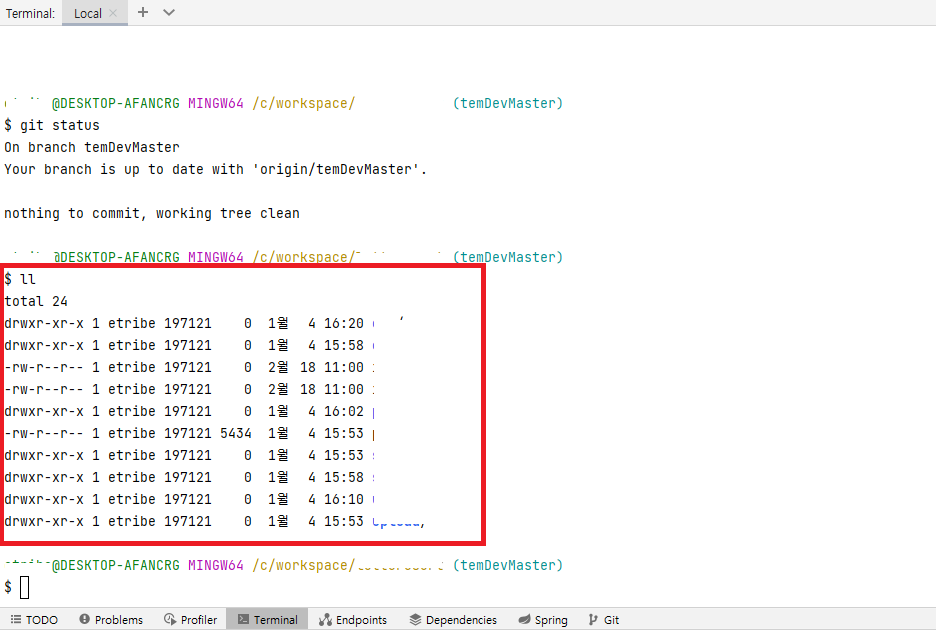Switch to the Local terminal tab

pos(88,13)
